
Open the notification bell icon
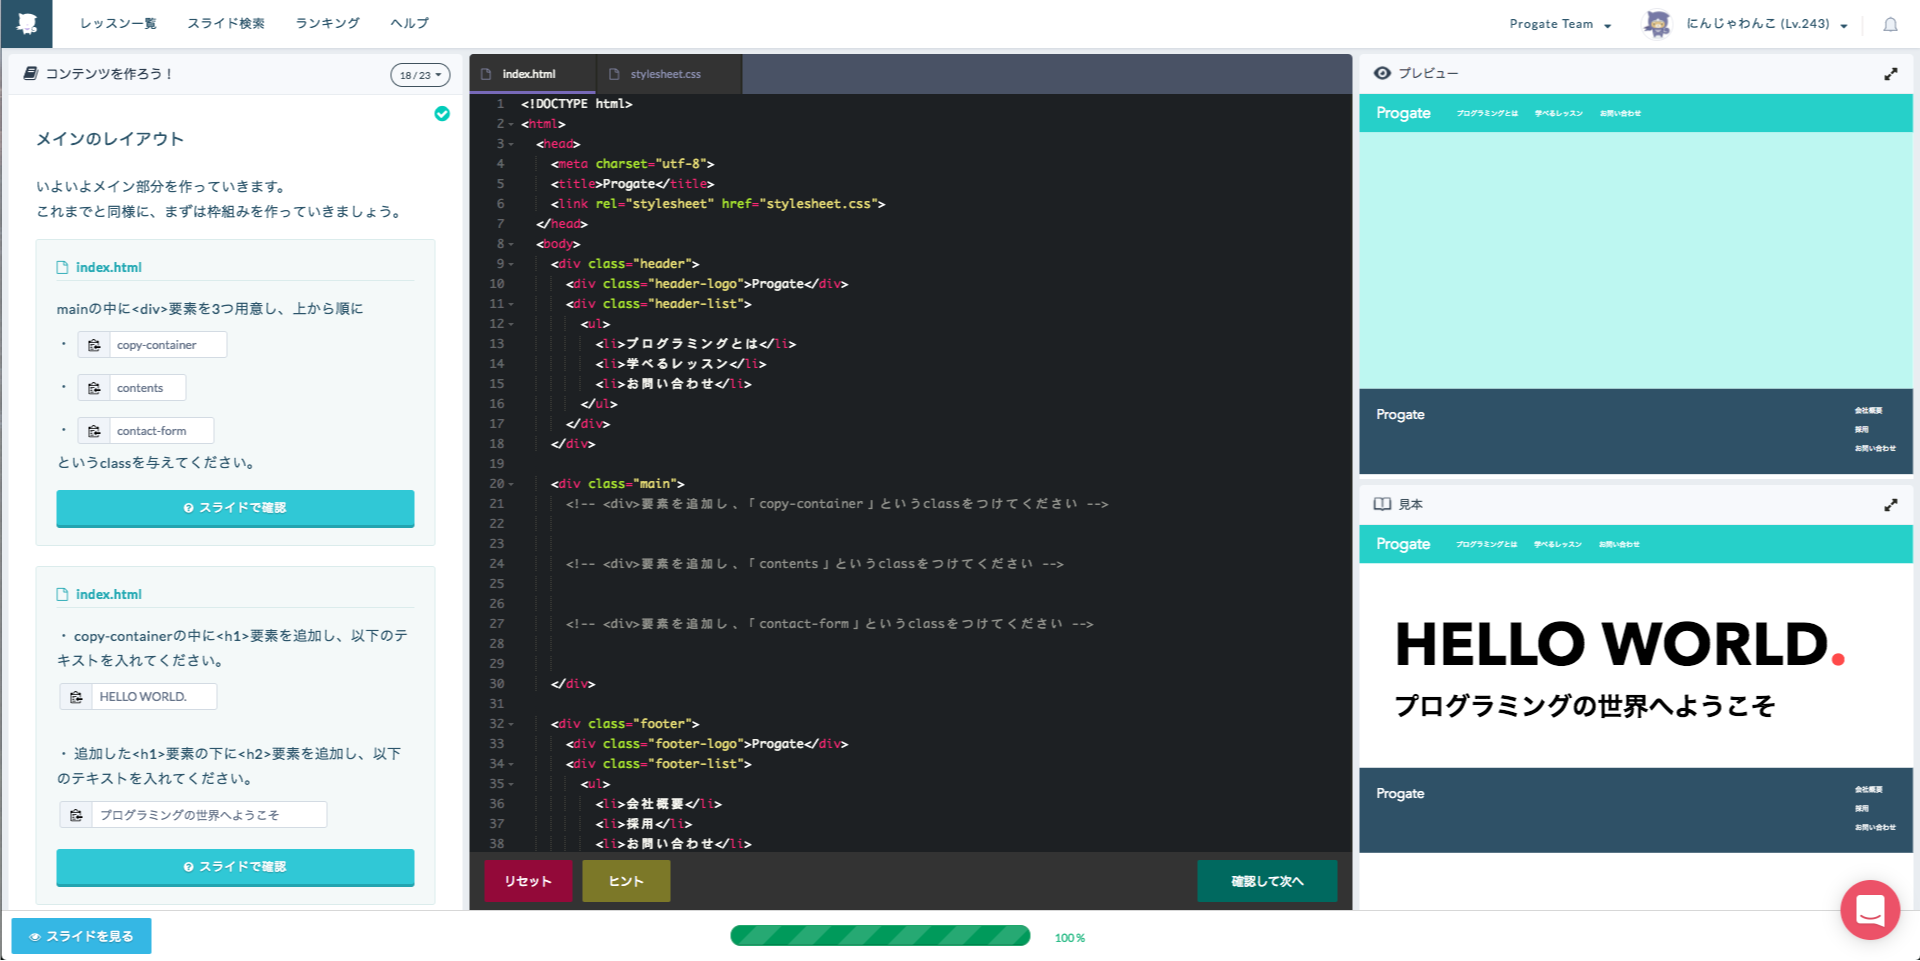[1892, 23]
